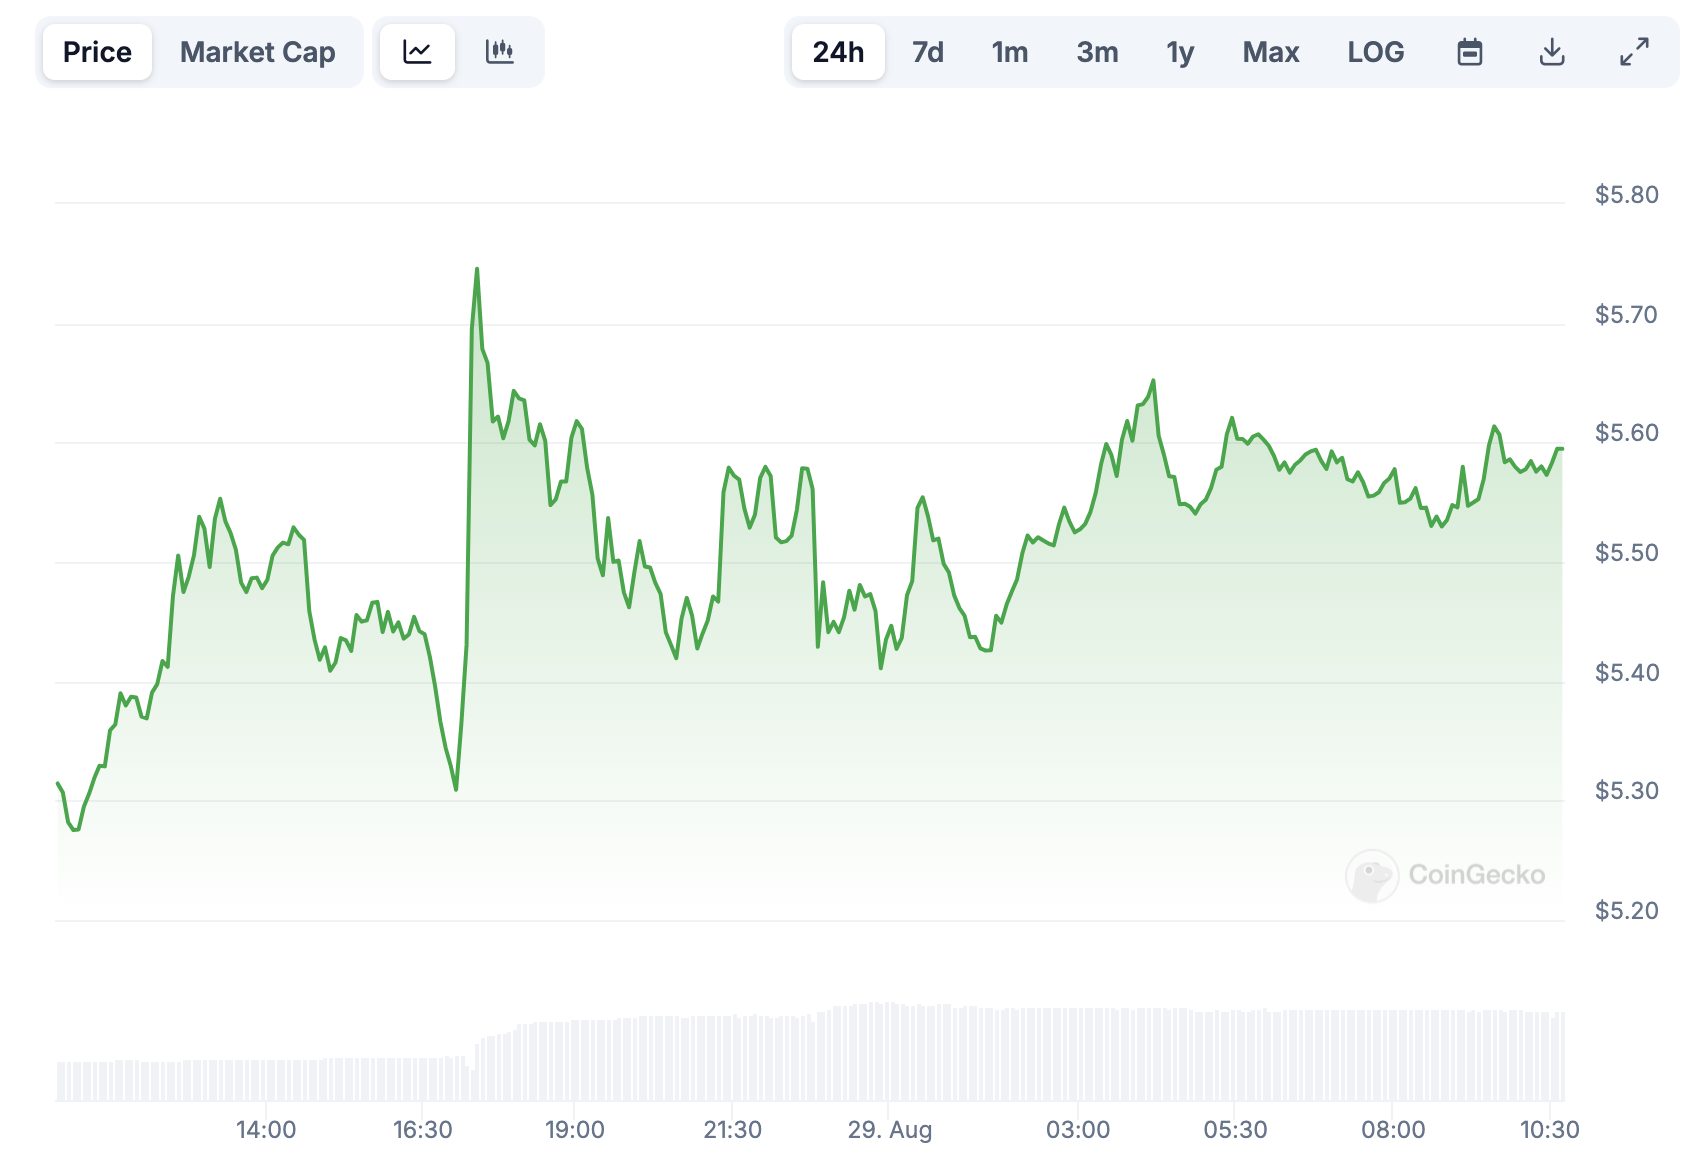
Task: Select the Market Cap tab
Action: [x=257, y=52]
